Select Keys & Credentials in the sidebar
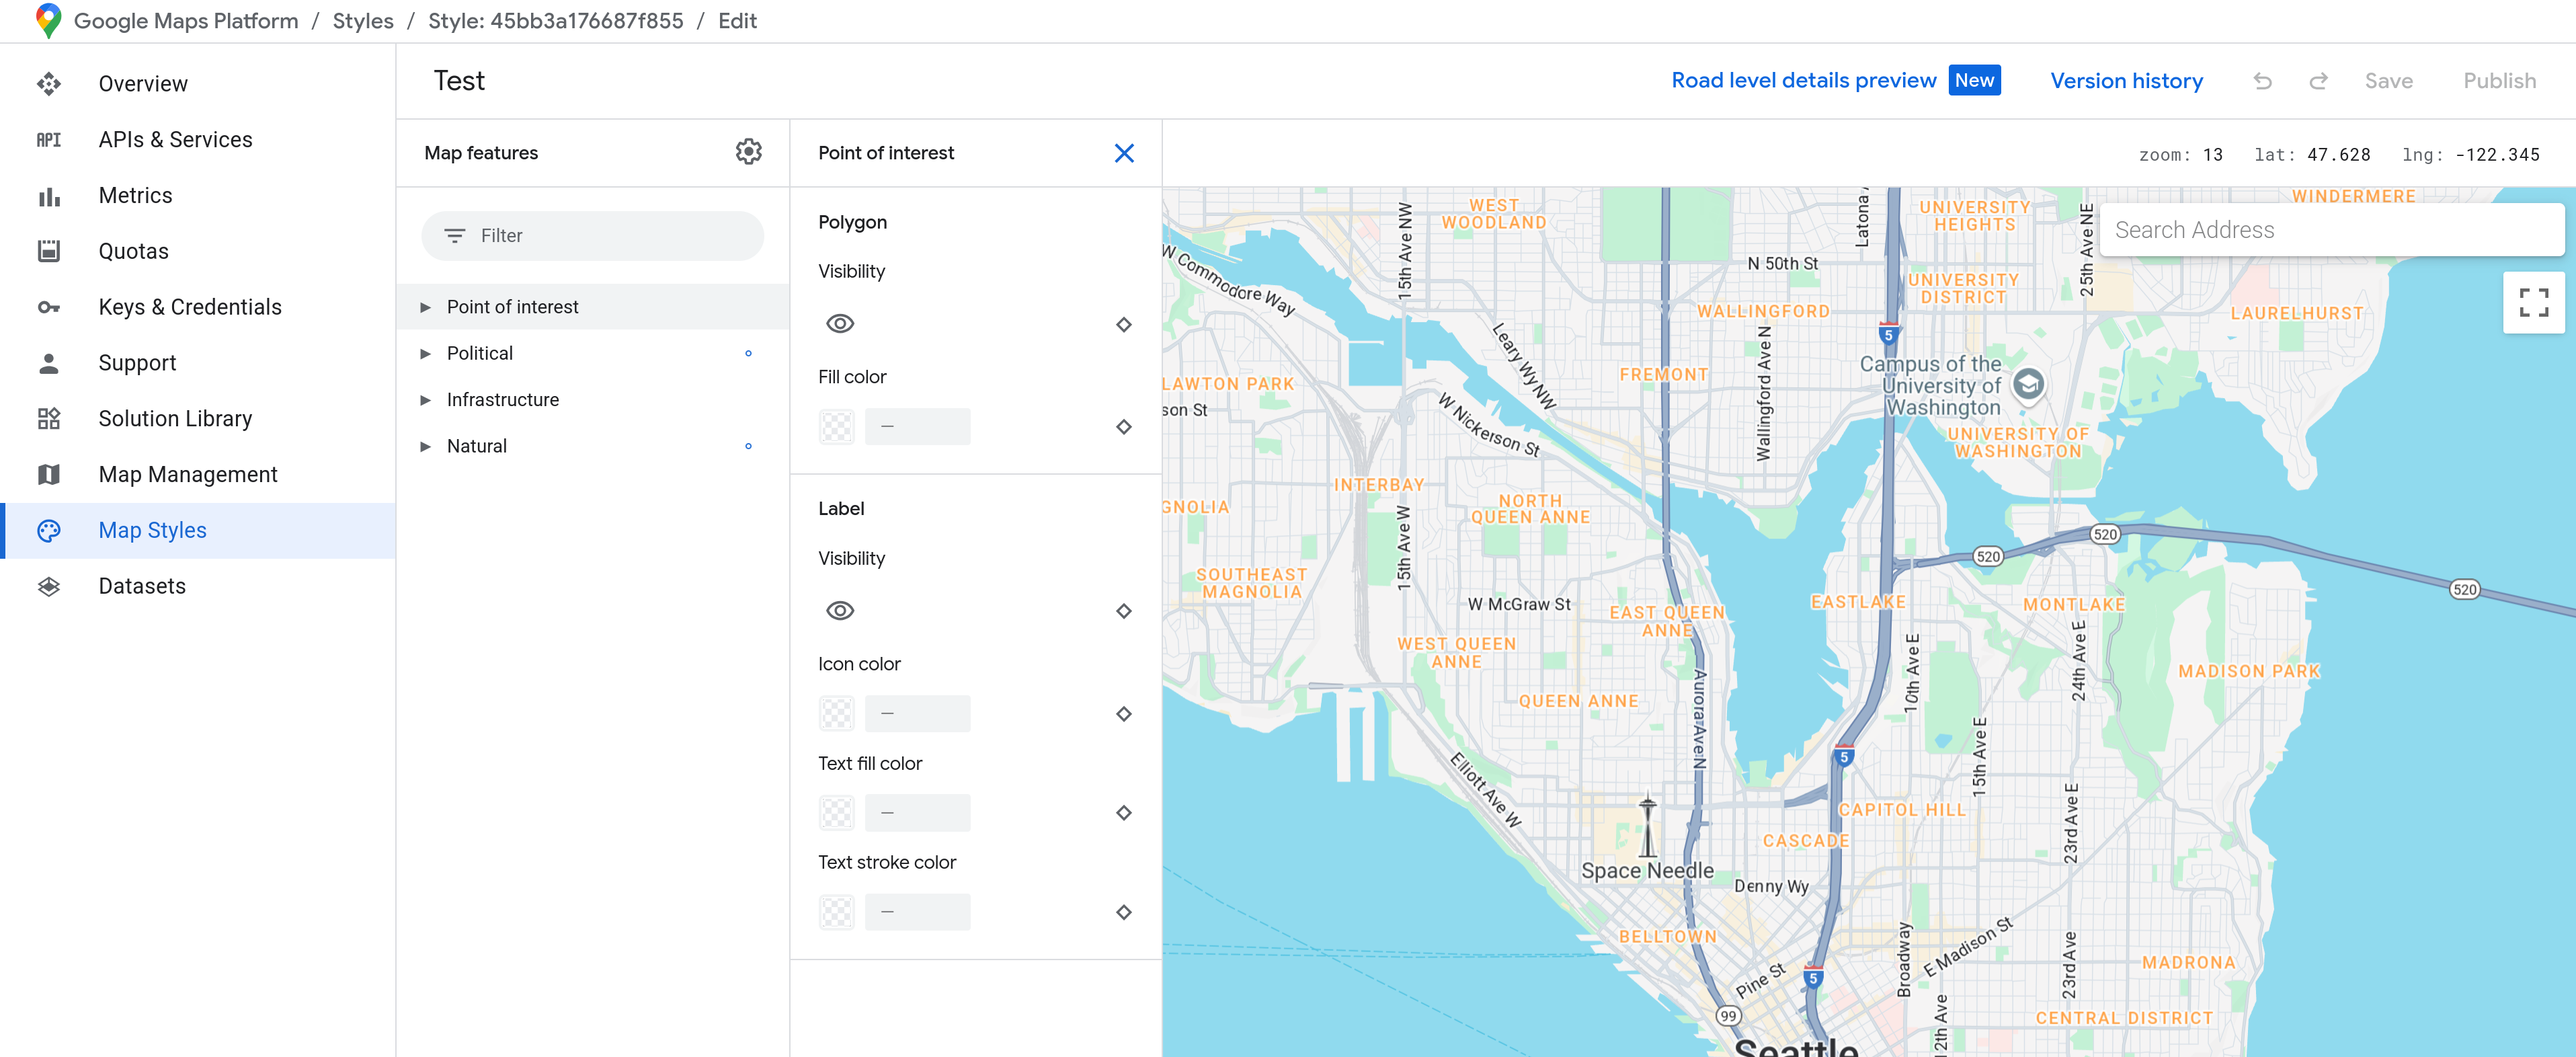Viewport: 2576px width, 1057px height. 190,307
